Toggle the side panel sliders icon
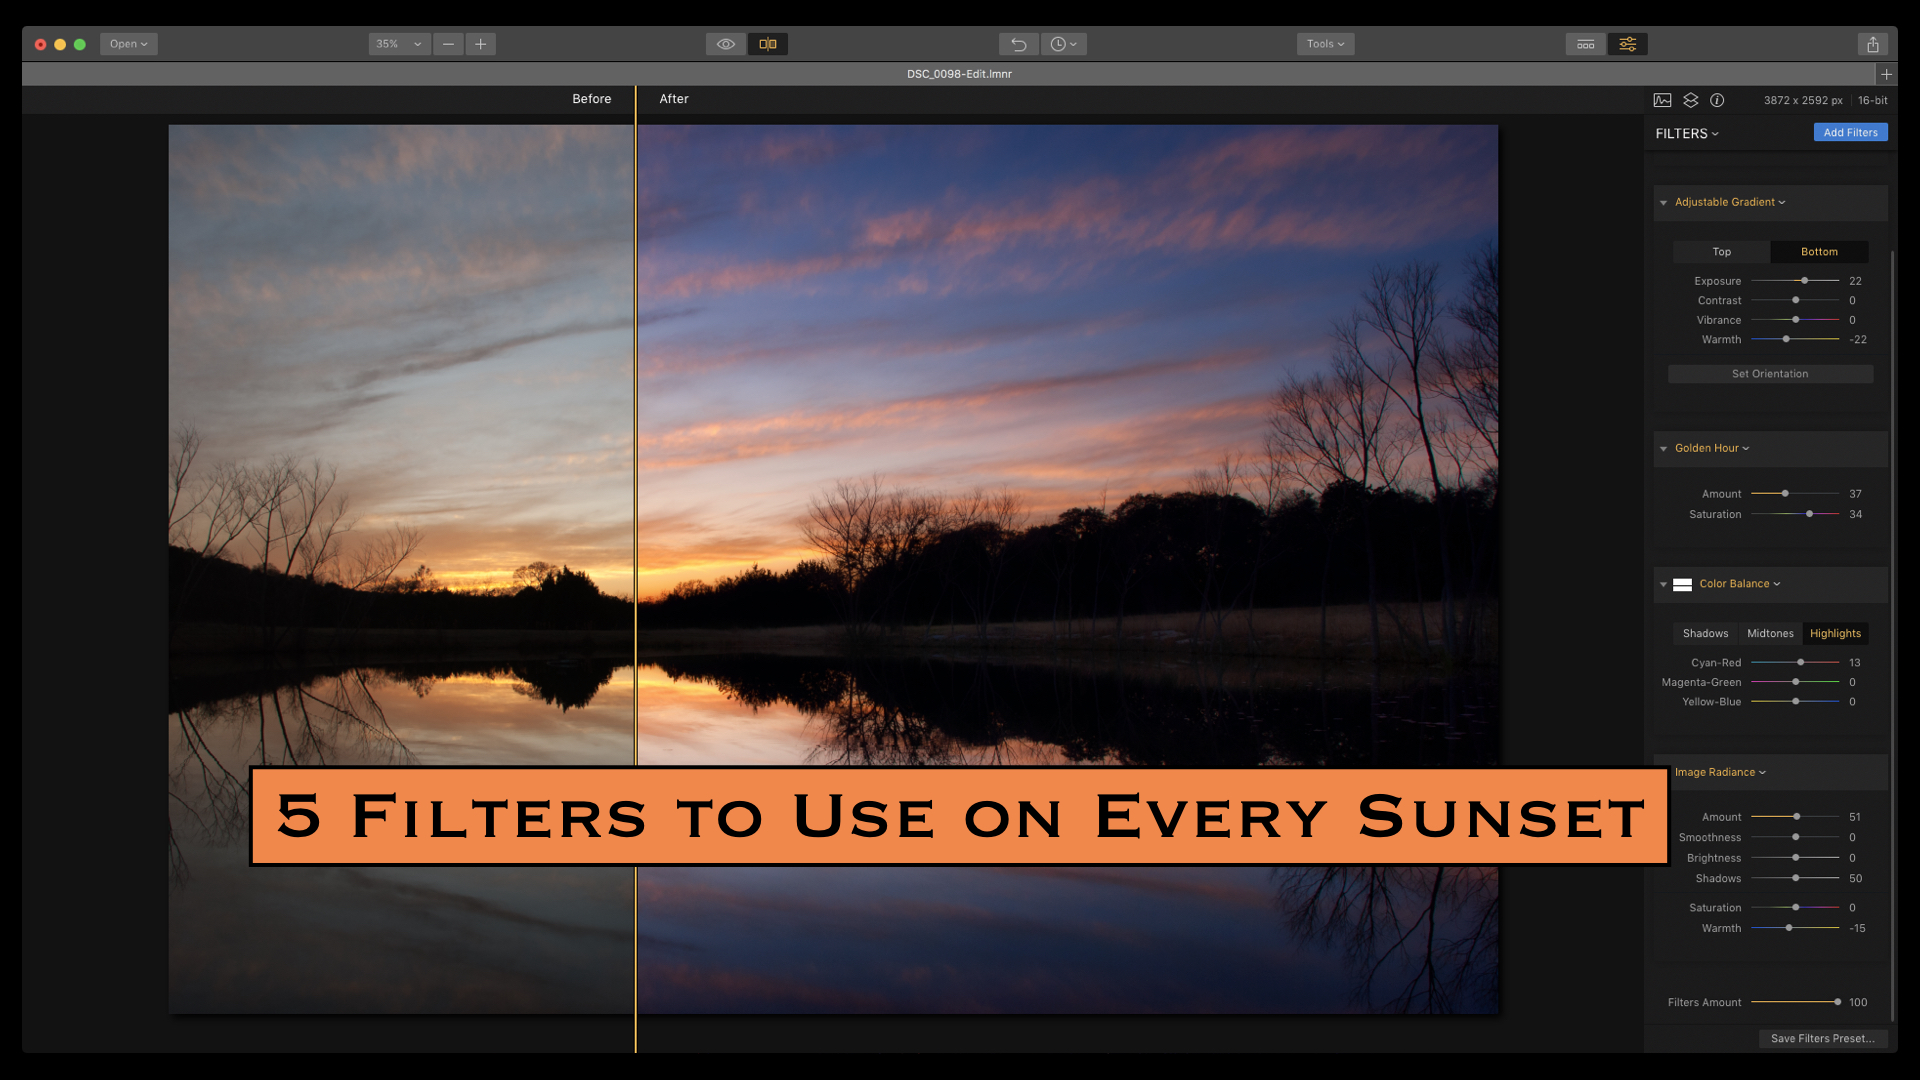 1628,44
